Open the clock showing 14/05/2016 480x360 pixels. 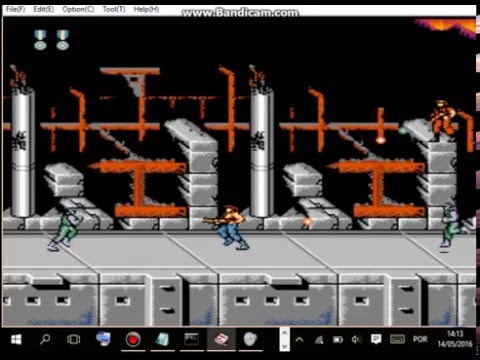[x=455, y=339]
